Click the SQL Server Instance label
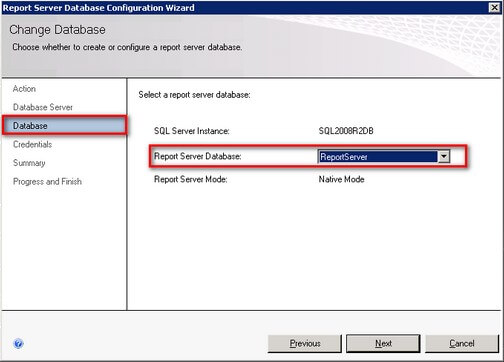Image resolution: width=504 pixels, height=362 pixels. 192,131
